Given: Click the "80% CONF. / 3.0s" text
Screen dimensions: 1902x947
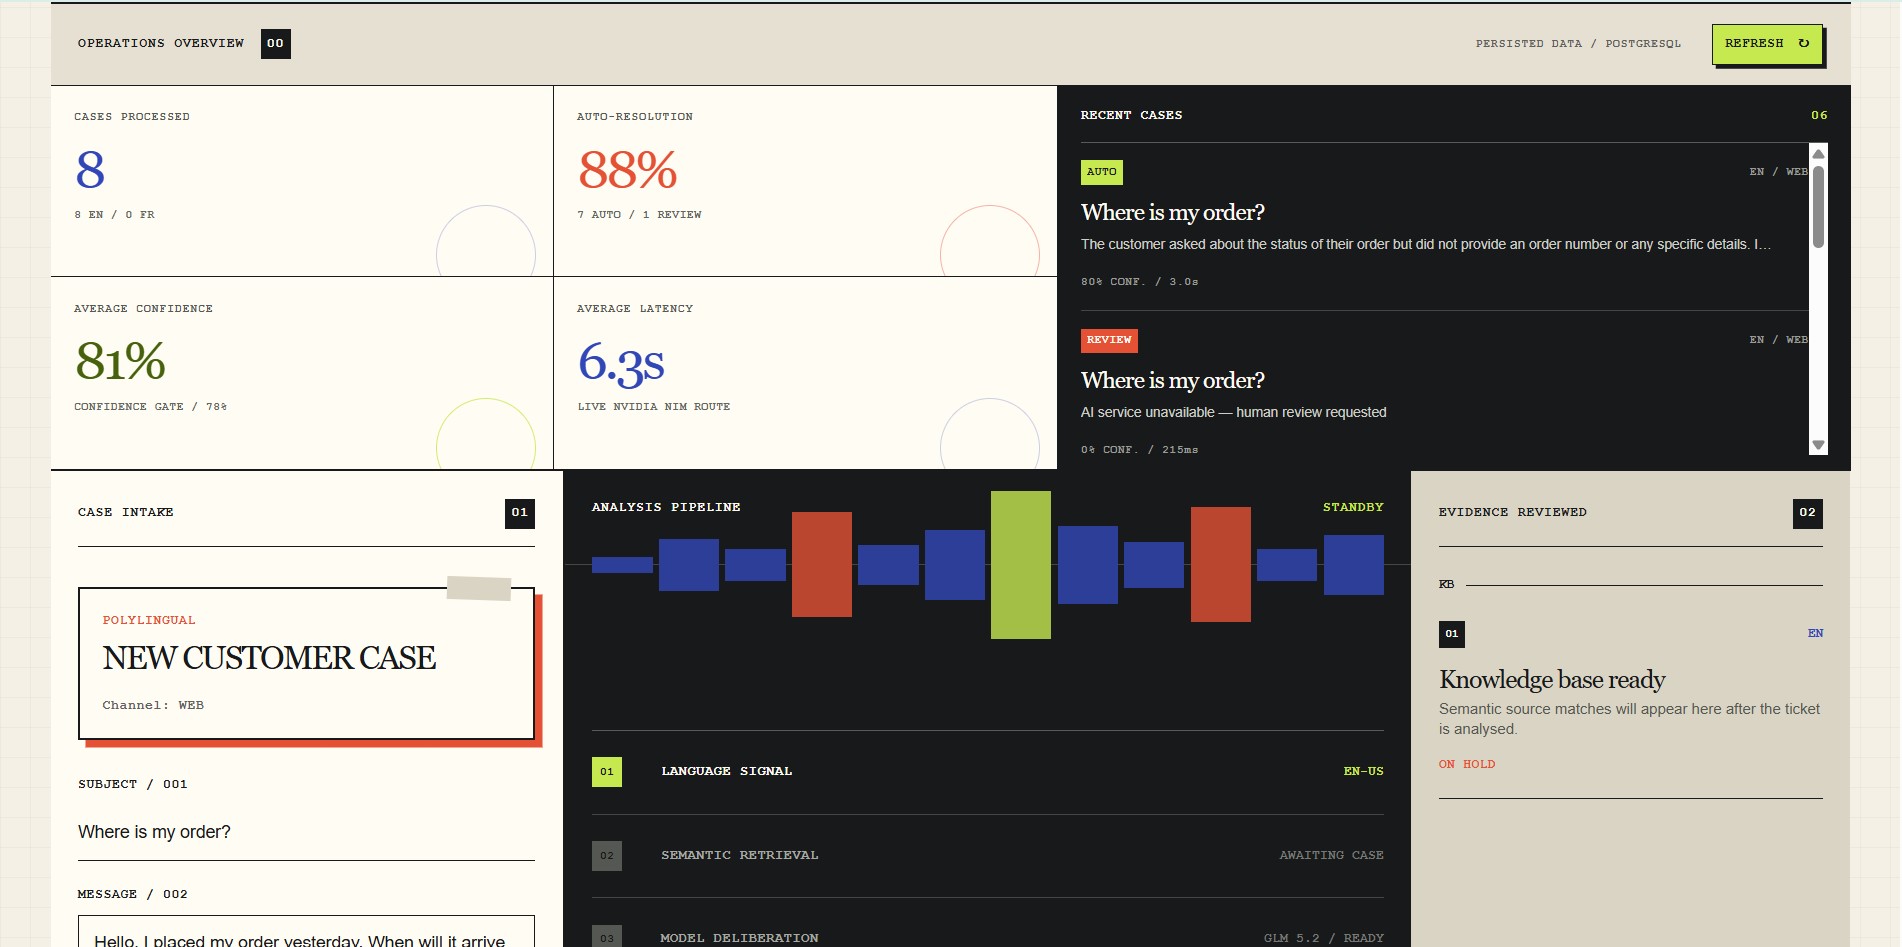Looking at the screenshot, I should point(1139,282).
